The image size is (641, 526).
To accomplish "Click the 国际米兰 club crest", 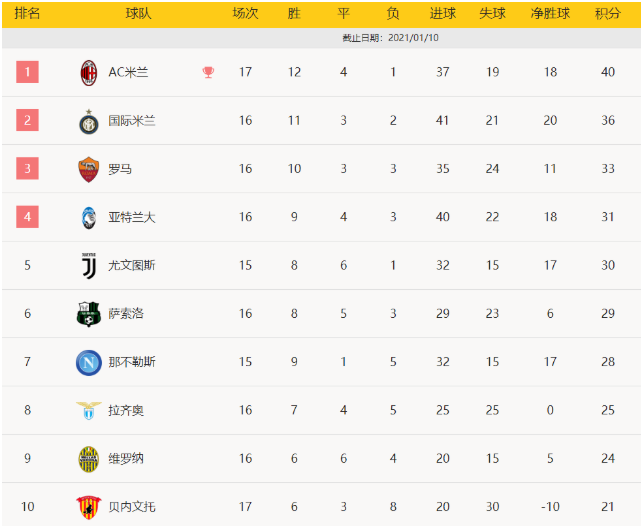I will [89, 121].
